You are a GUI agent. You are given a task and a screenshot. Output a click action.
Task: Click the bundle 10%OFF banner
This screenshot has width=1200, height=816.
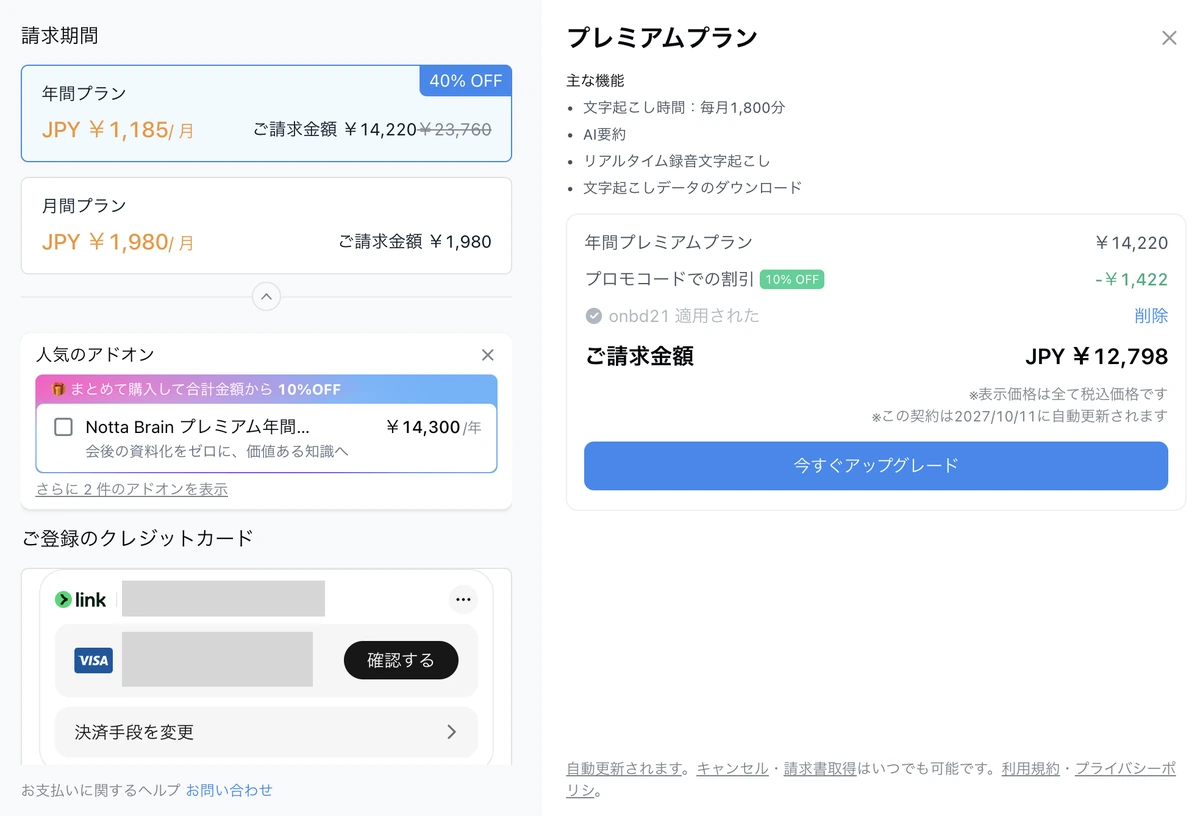click(x=266, y=389)
